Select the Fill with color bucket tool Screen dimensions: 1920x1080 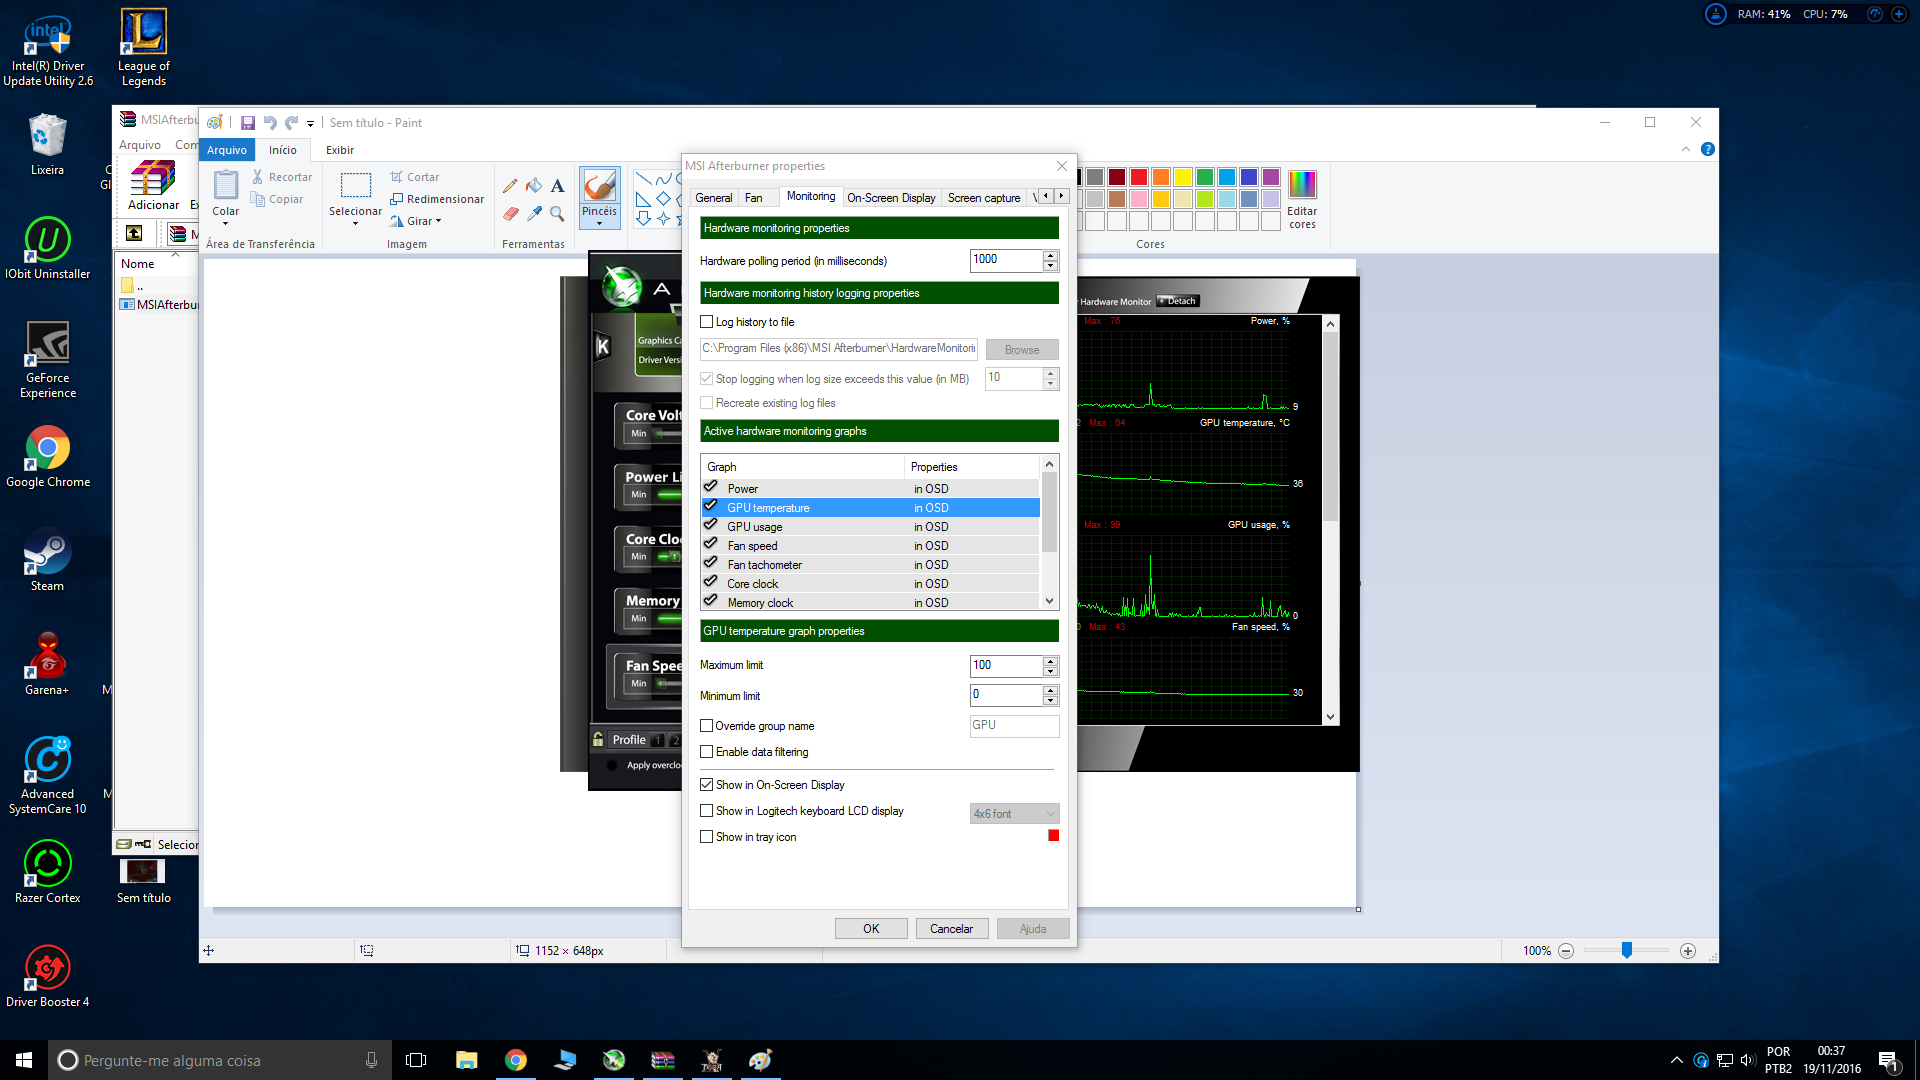click(x=534, y=186)
